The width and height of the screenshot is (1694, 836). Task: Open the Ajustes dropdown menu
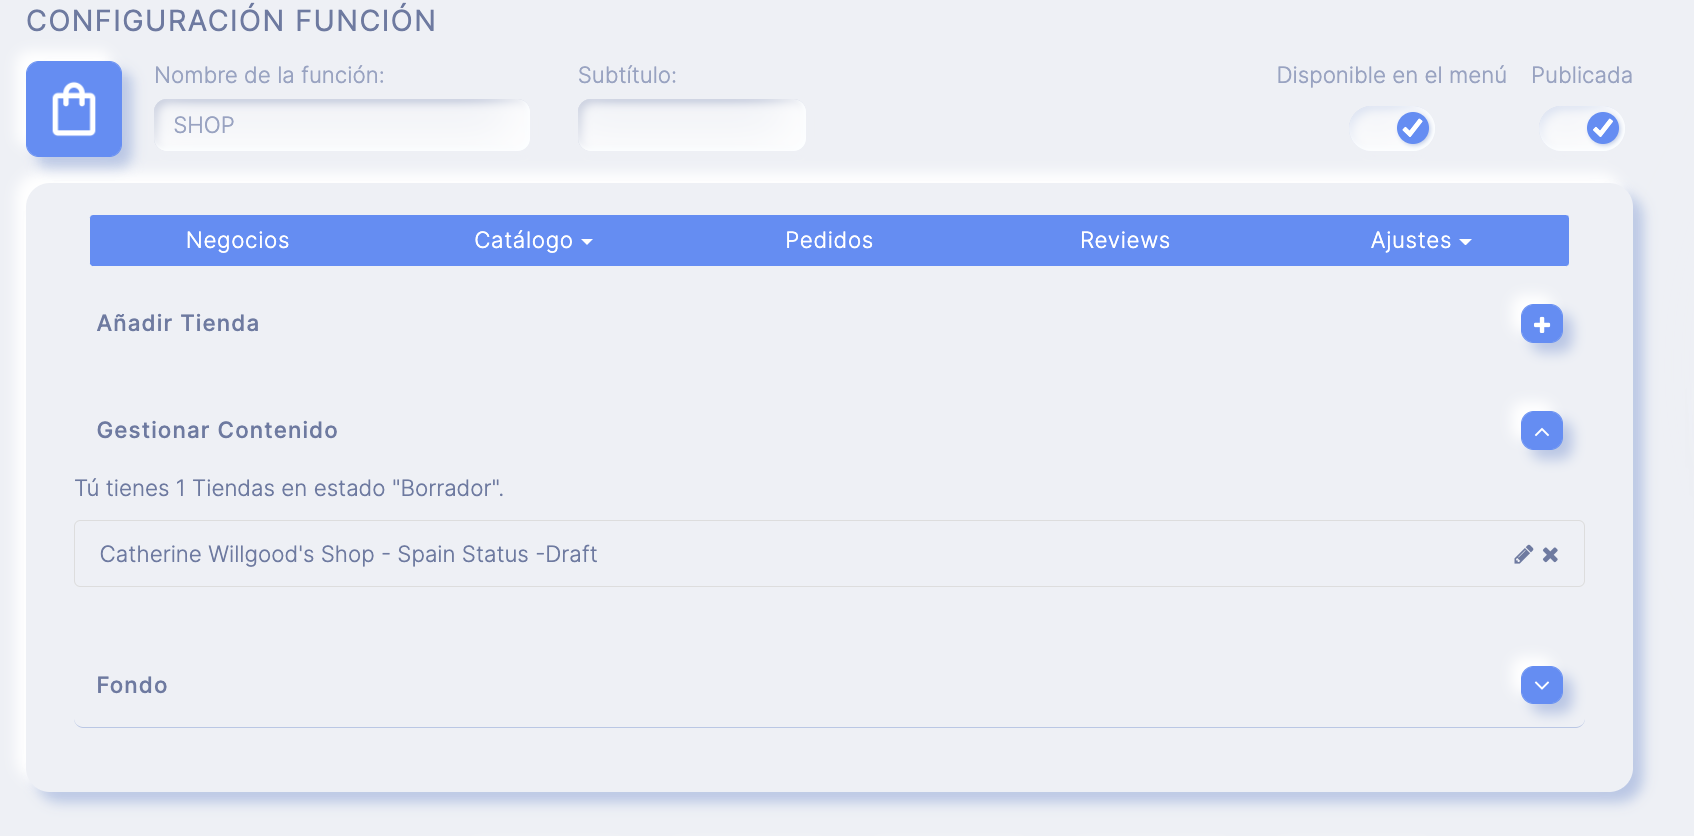tap(1420, 240)
